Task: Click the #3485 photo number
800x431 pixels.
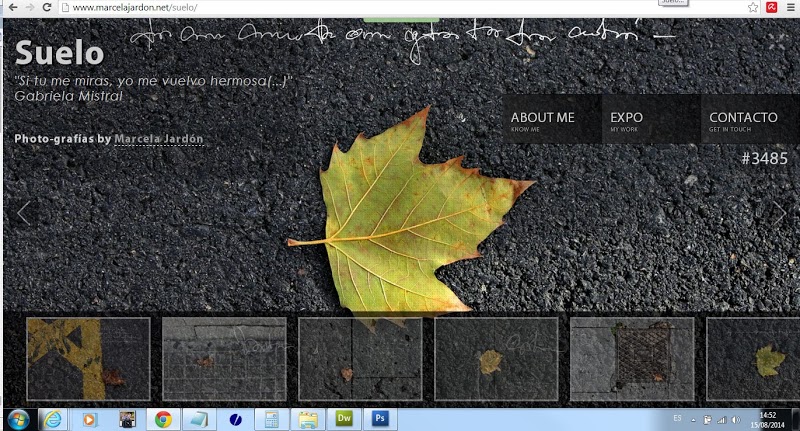Action: (x=764, y=159)
